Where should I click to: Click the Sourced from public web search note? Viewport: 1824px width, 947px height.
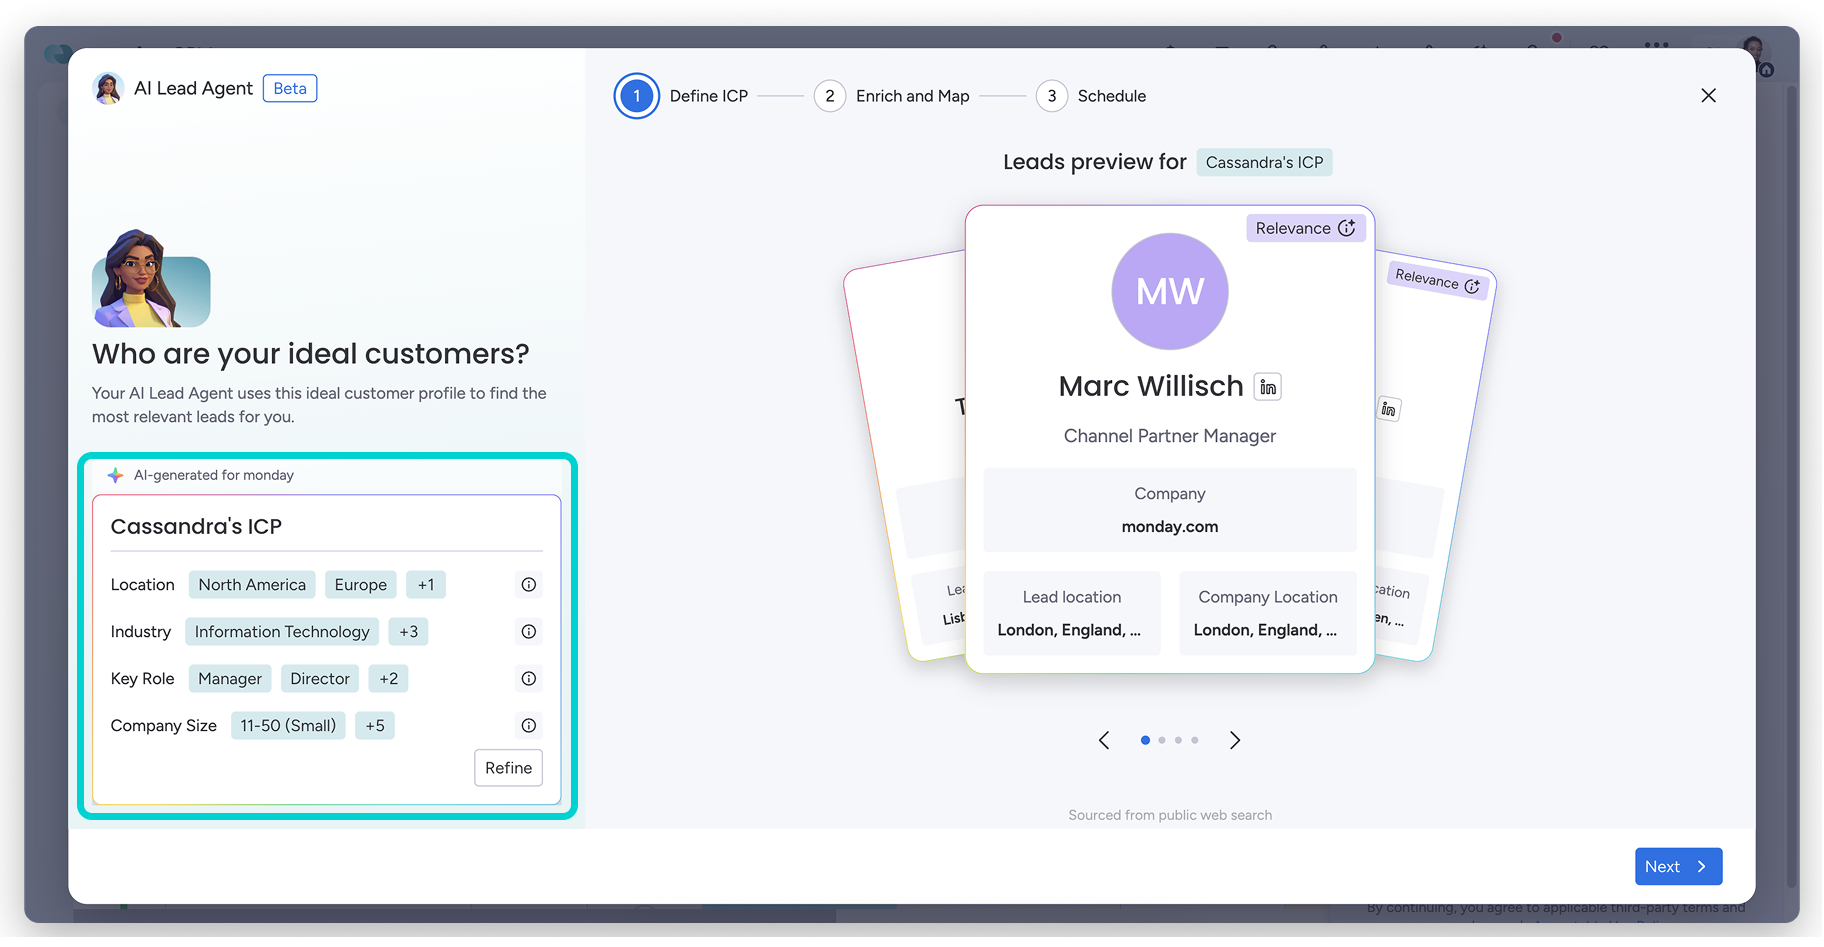(1170, 816)
